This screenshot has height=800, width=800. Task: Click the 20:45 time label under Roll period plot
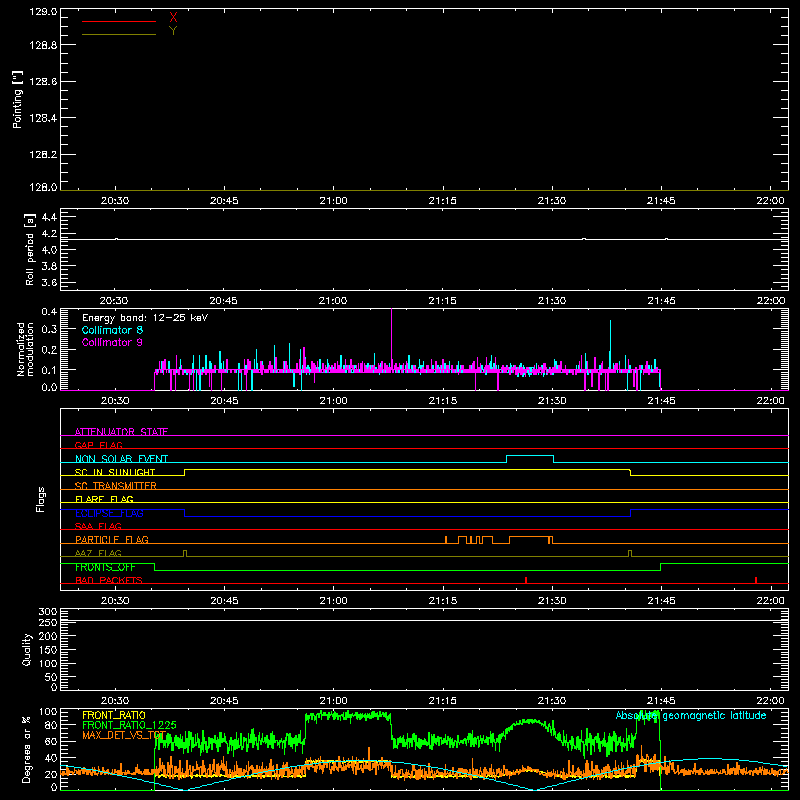click(x=223, y=301)
